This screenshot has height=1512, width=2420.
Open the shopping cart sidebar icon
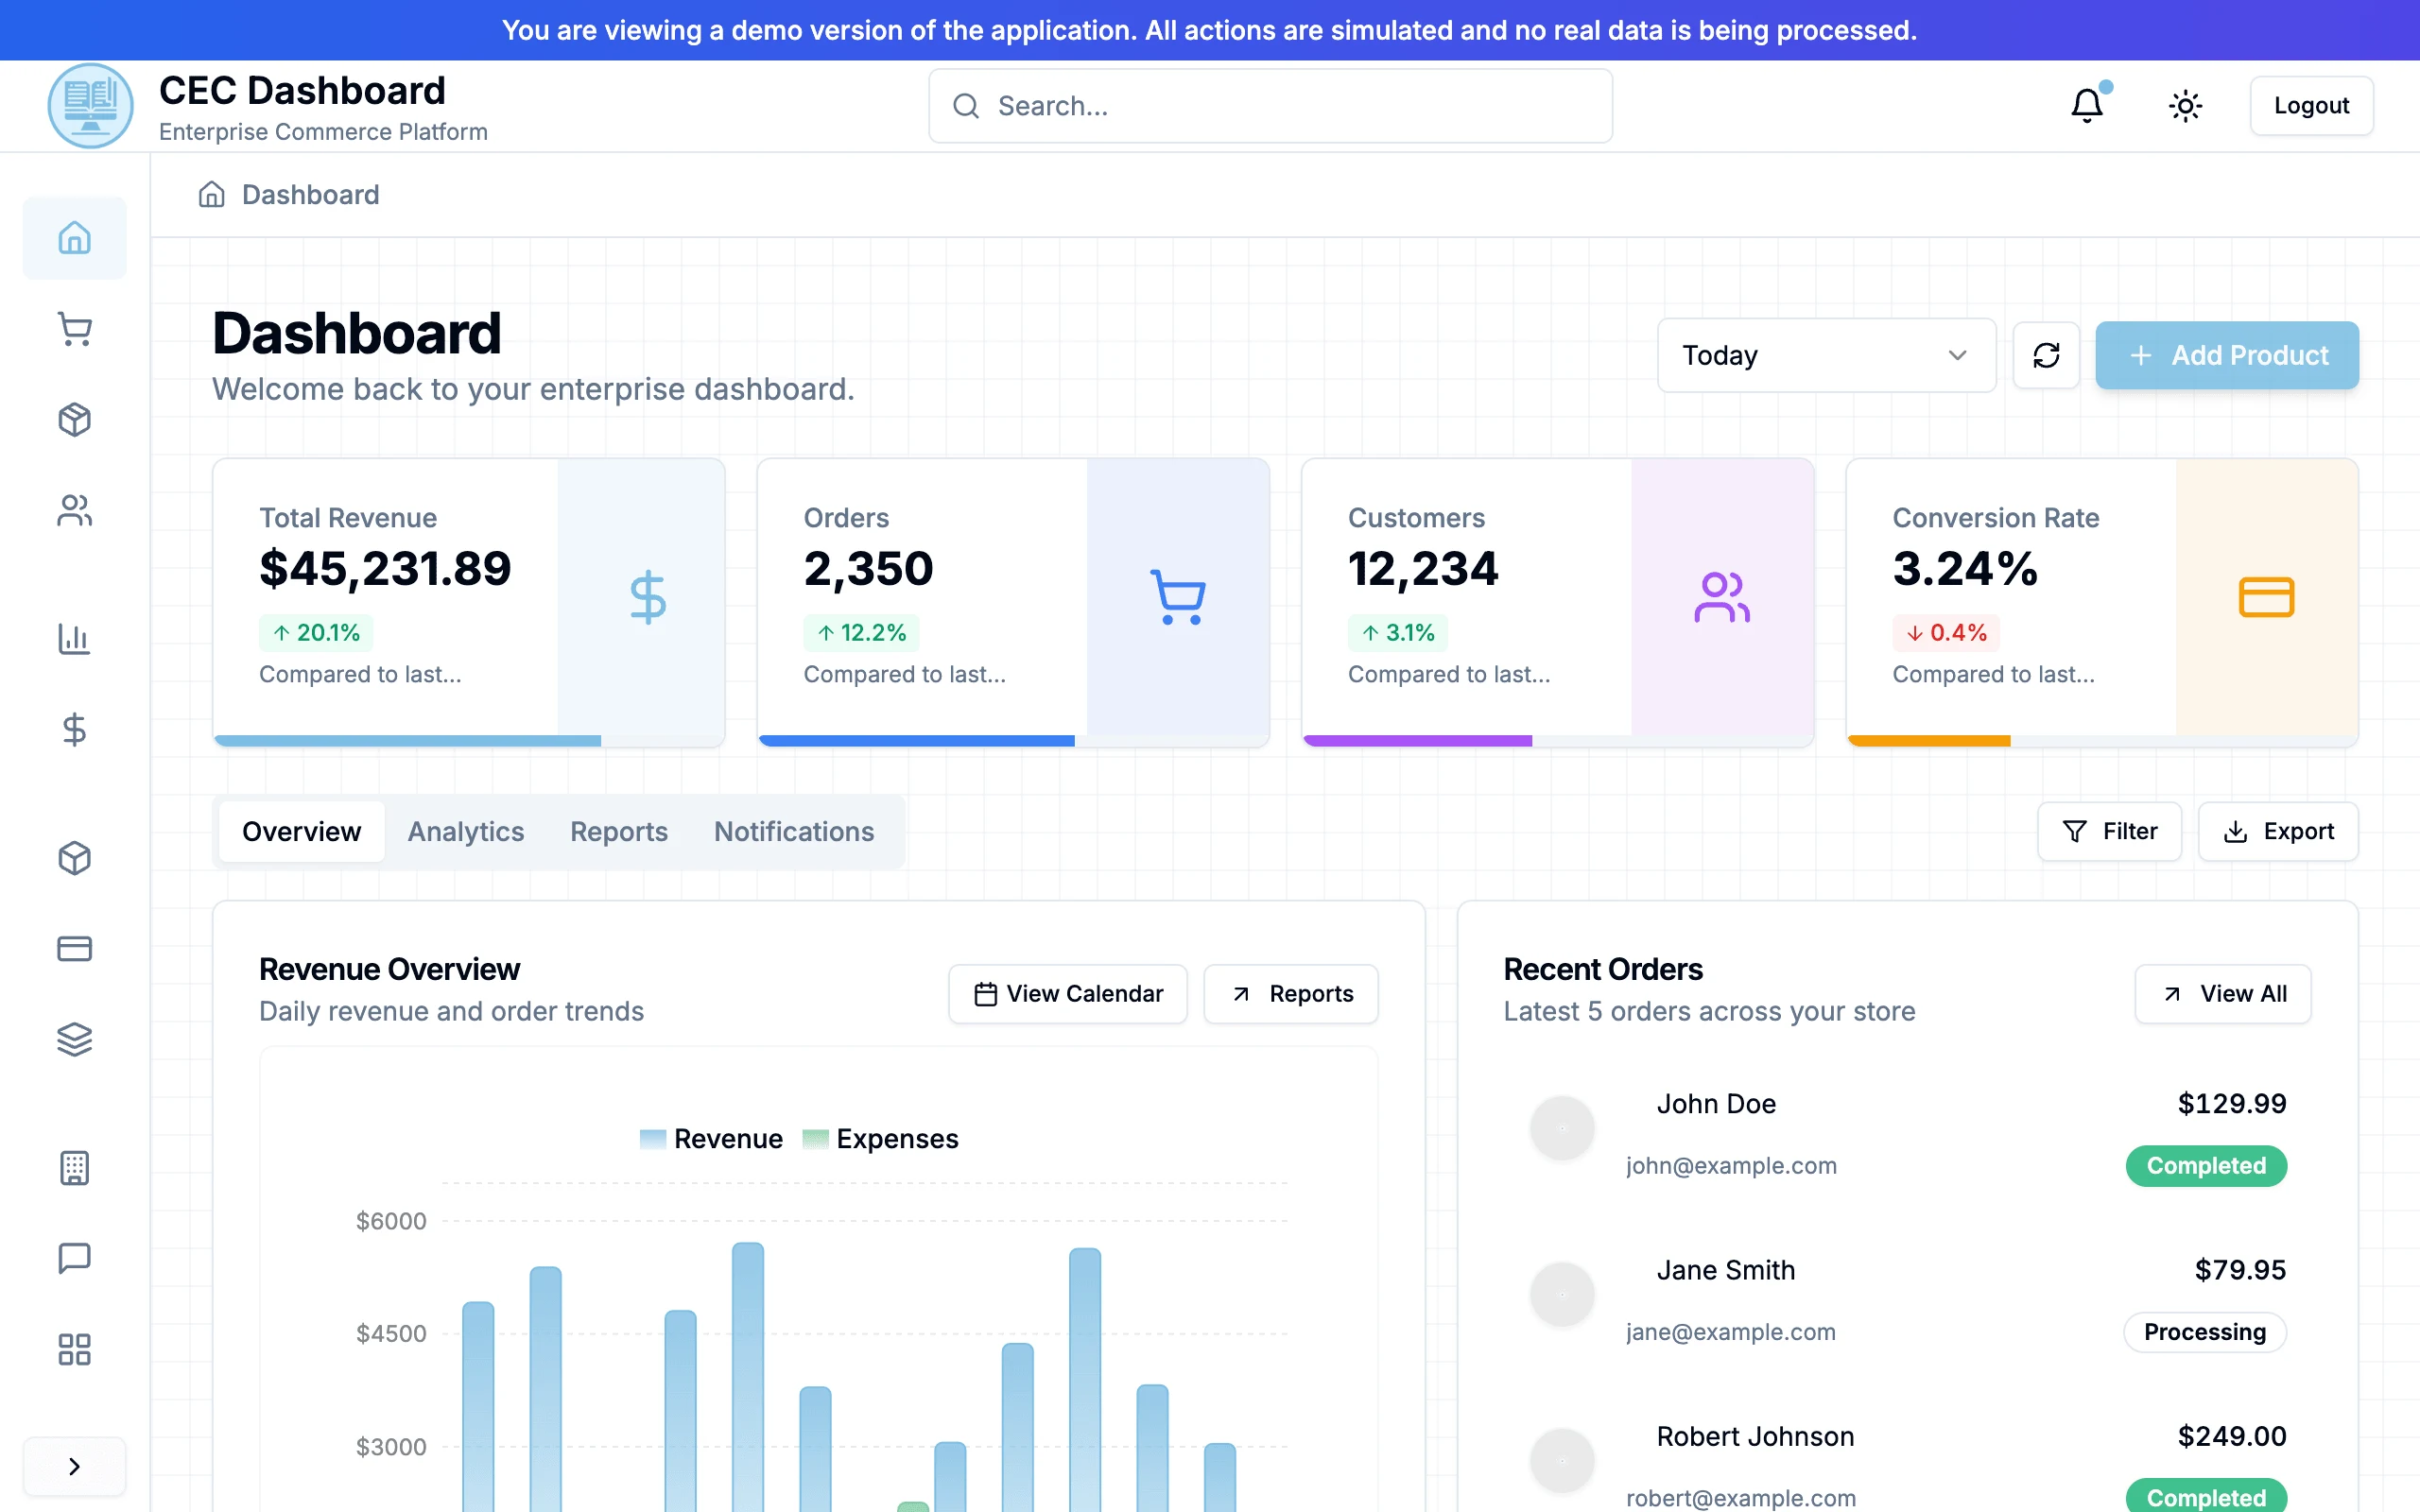click(74, 329)
